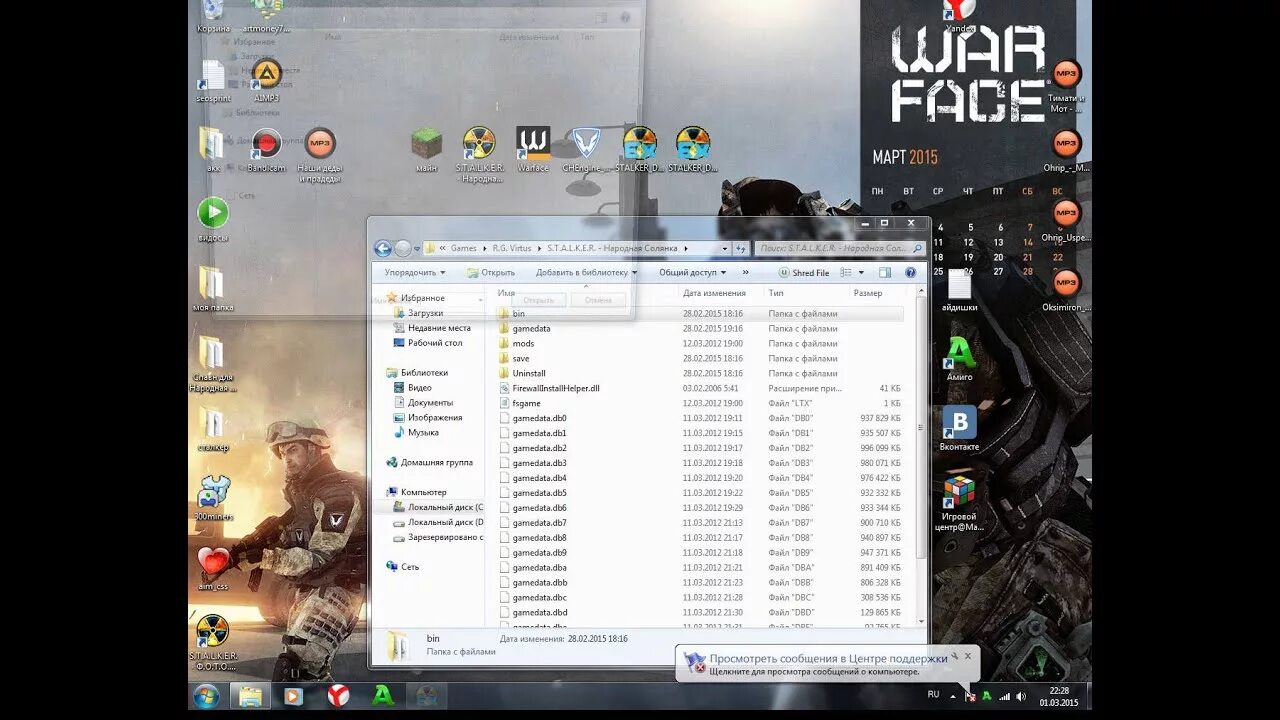Click the File Explorer icon on the taskbar
Screen dimensions: 1280x720
(250, 695)
